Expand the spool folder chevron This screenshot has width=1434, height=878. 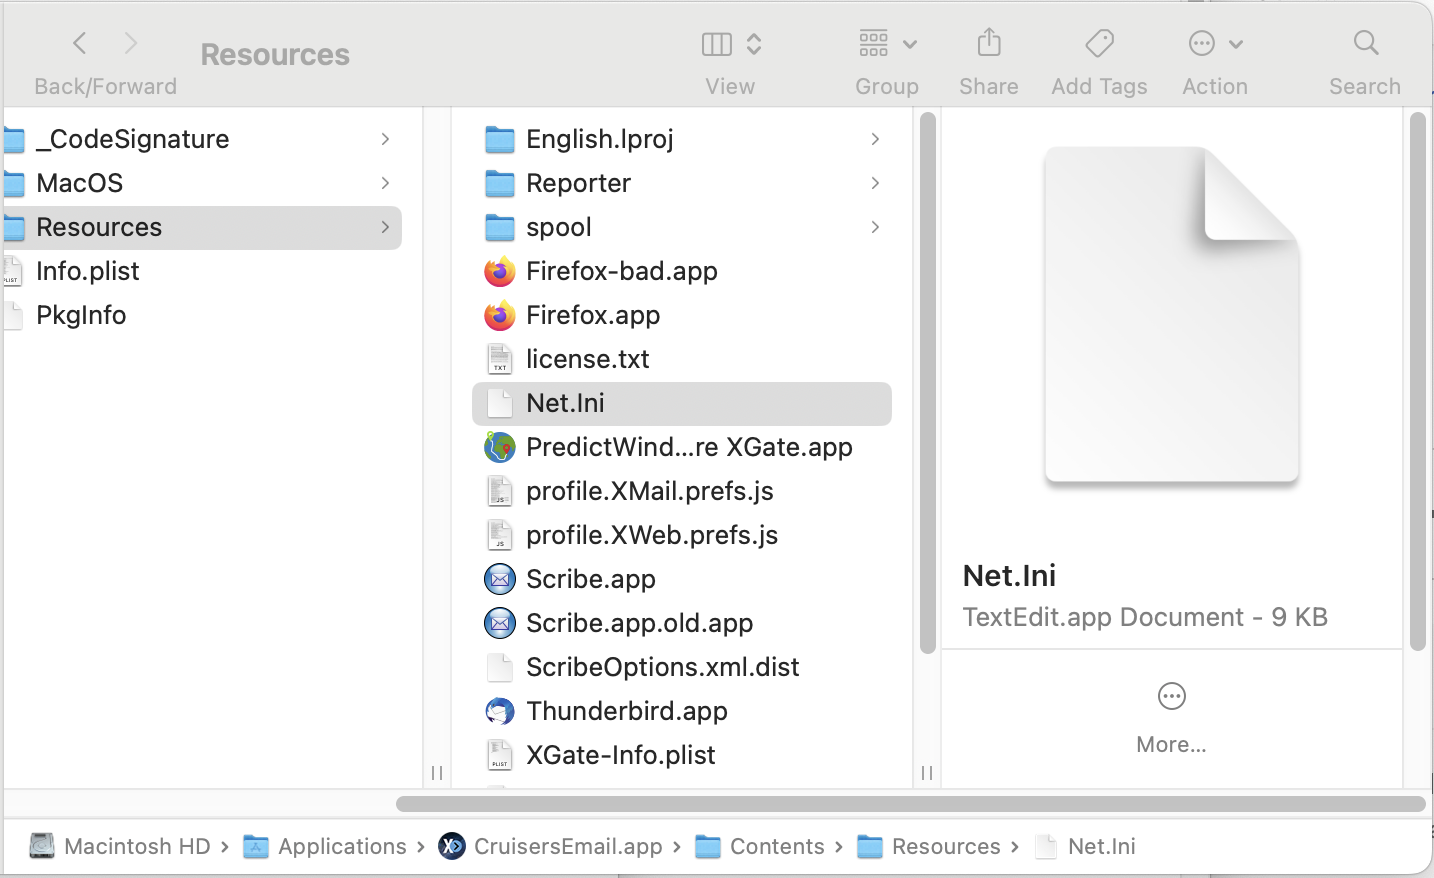tap(875, 227)
